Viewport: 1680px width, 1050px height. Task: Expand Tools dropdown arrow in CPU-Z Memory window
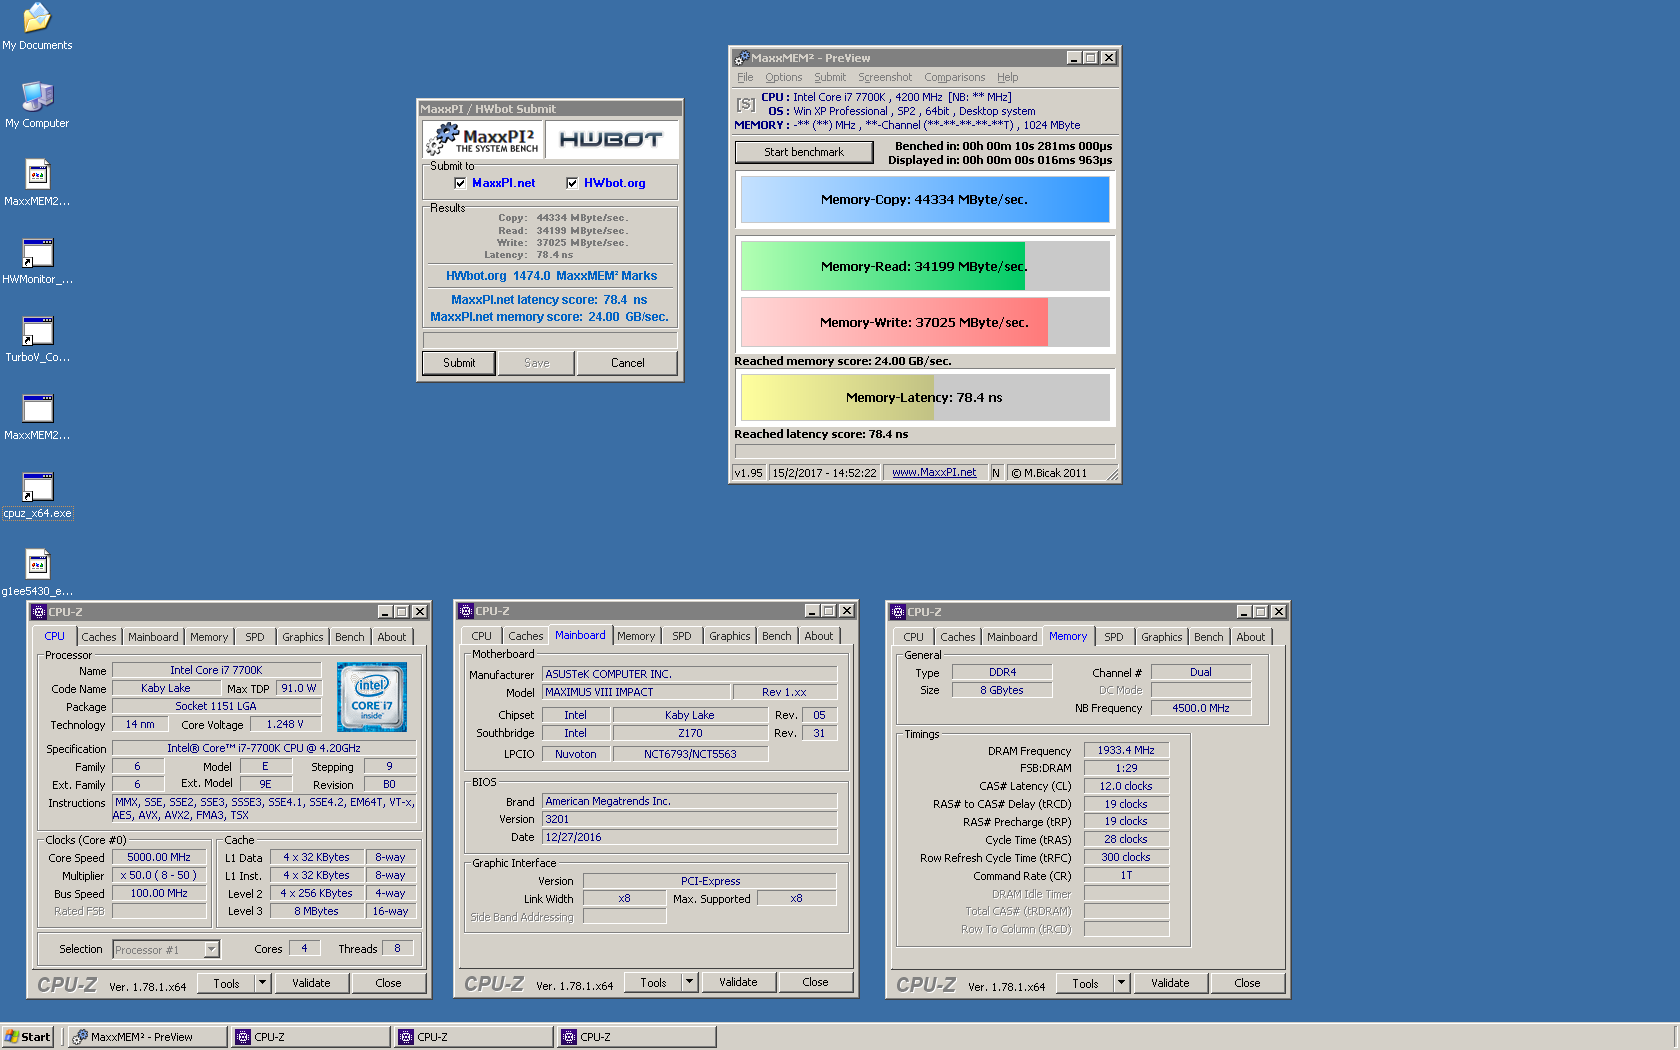click(1121, 983)
